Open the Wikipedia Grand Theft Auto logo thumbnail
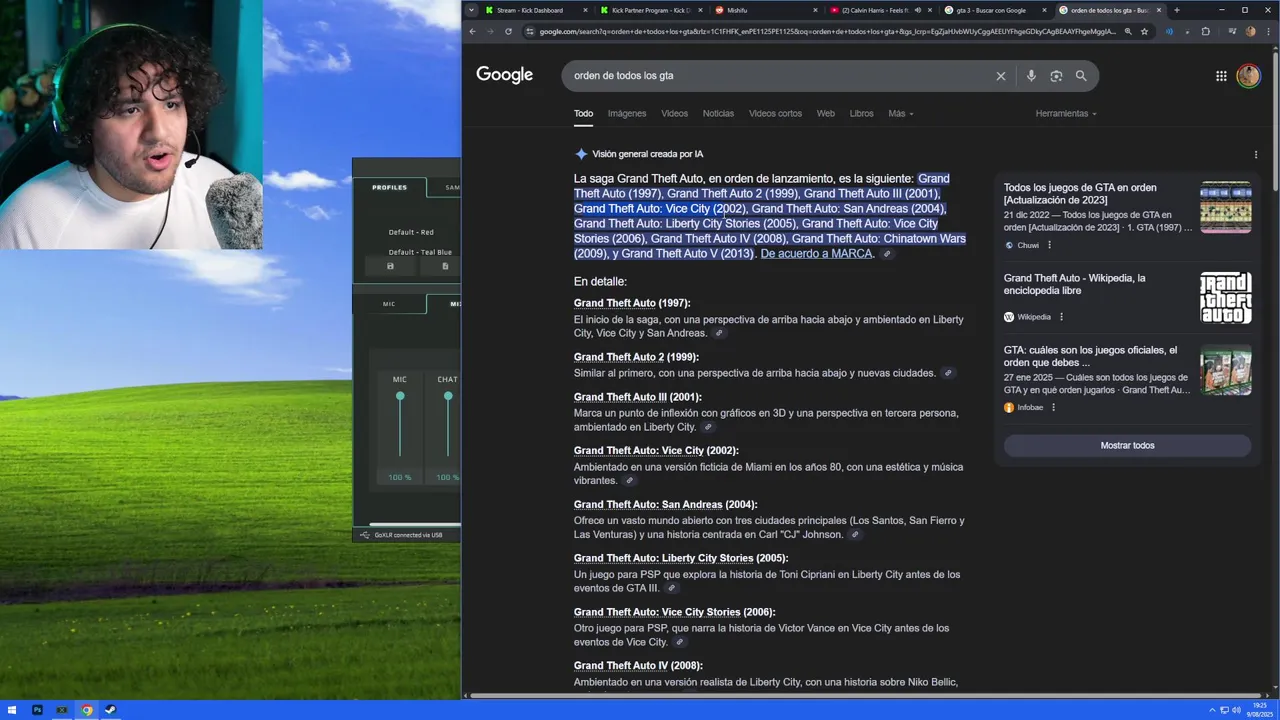 click(1226, 298)
